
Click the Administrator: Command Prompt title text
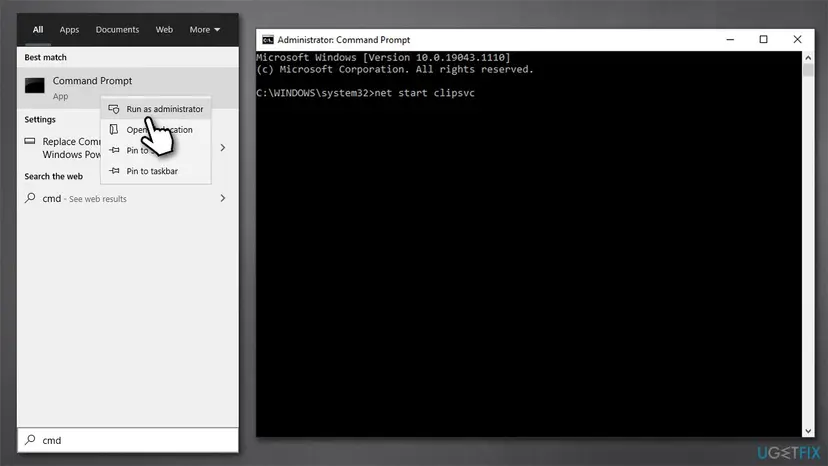[x=344, y=40]
